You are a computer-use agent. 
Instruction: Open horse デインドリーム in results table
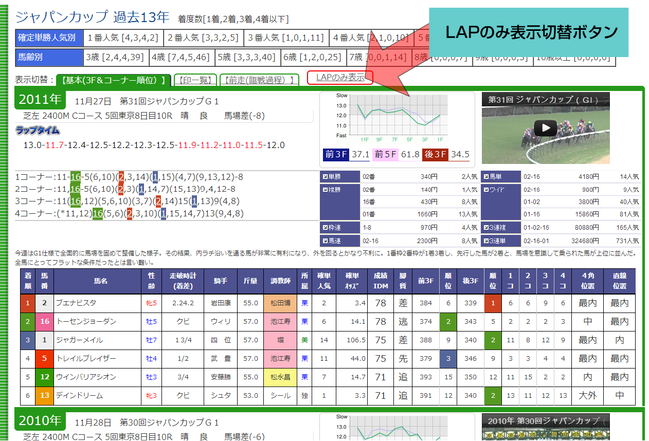click(79, 395)
